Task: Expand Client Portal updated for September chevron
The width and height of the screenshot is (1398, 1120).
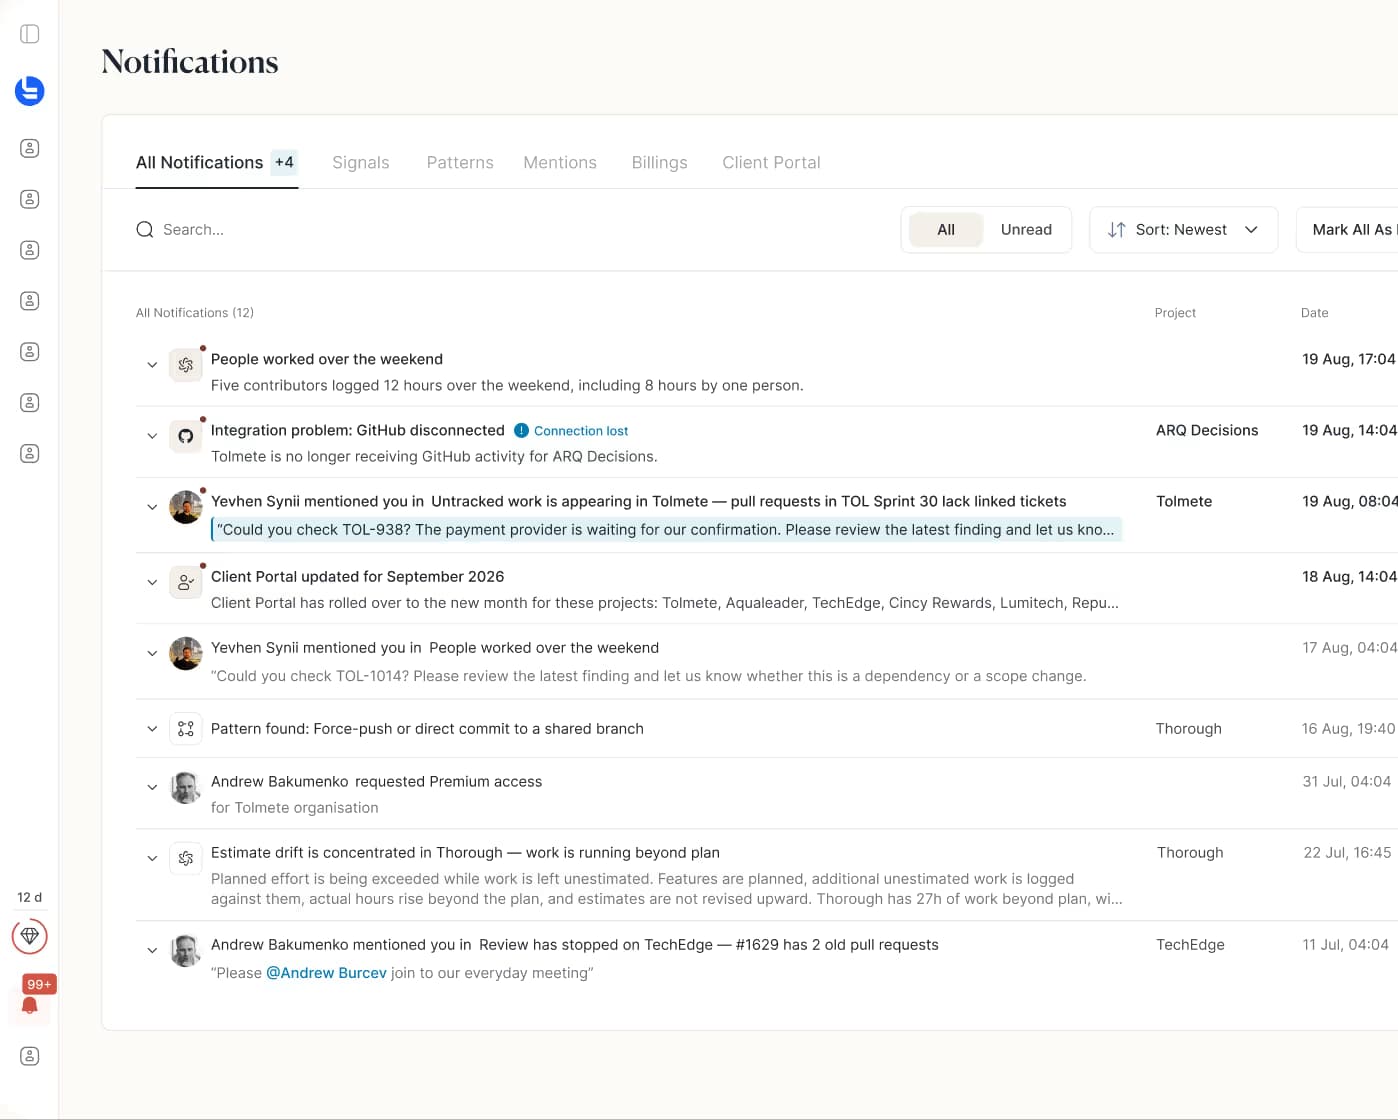Action: tap(152, 582)
